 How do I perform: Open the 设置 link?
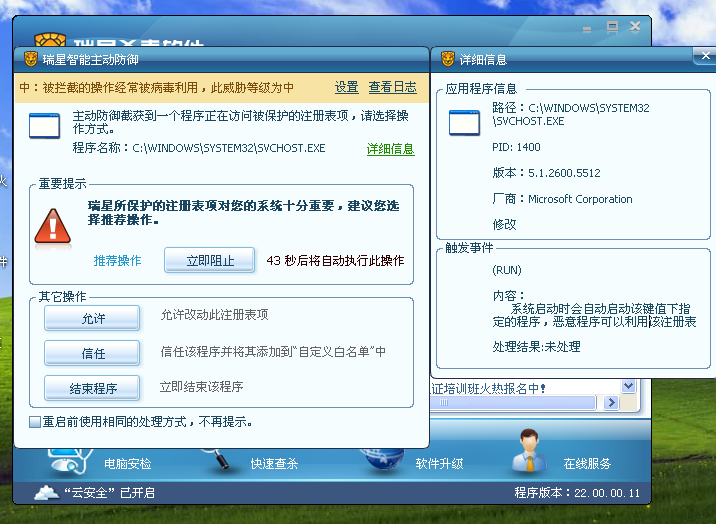pyautogui.click(x=347, y=87)
